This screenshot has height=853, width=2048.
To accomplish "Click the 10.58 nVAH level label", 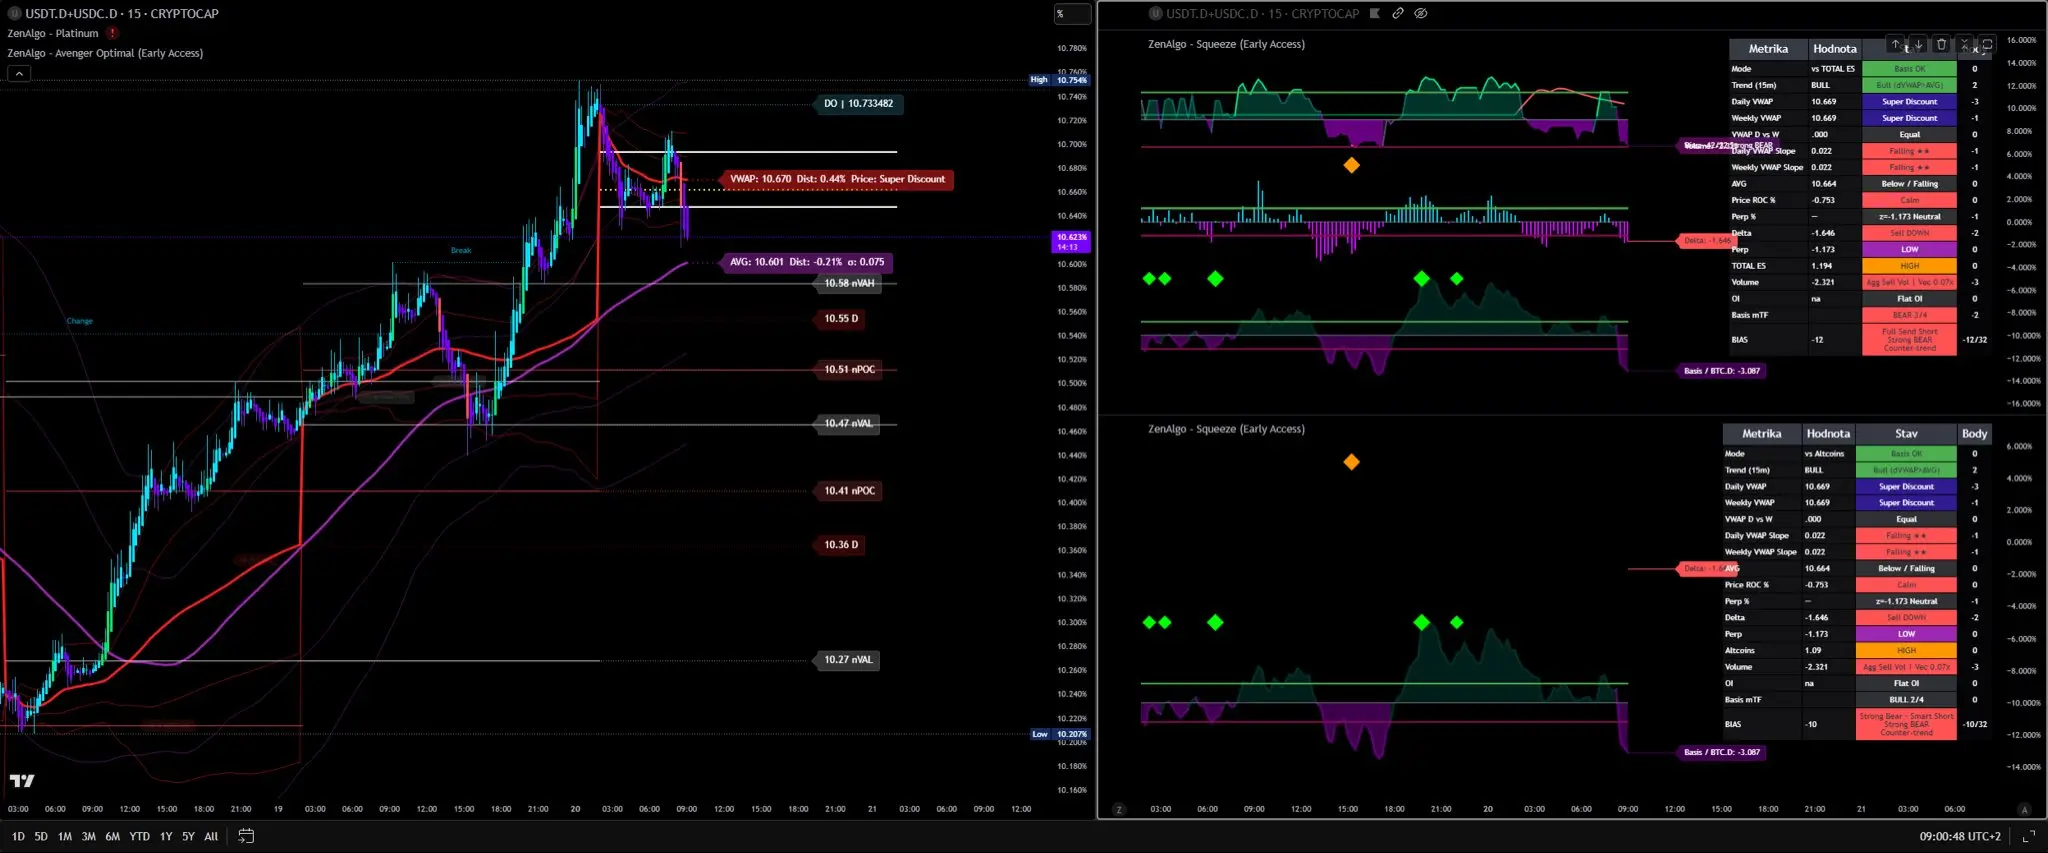I will click(849, 283).
